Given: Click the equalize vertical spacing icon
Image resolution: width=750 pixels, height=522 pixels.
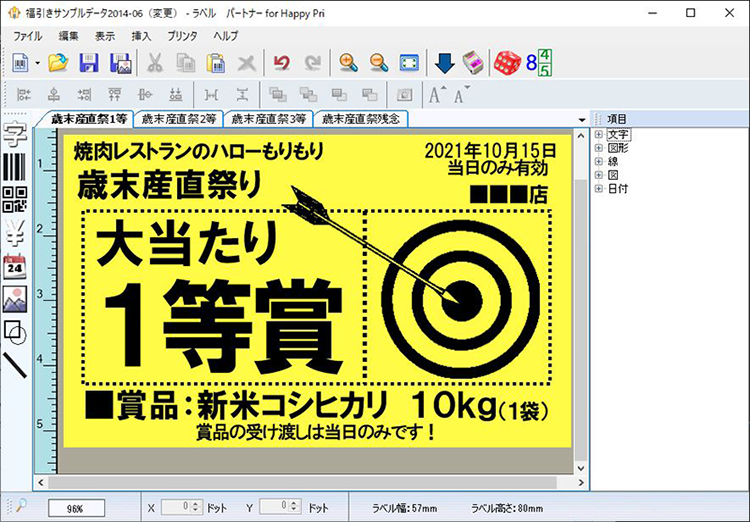Looking at the screenshot, I should [243, 95].
